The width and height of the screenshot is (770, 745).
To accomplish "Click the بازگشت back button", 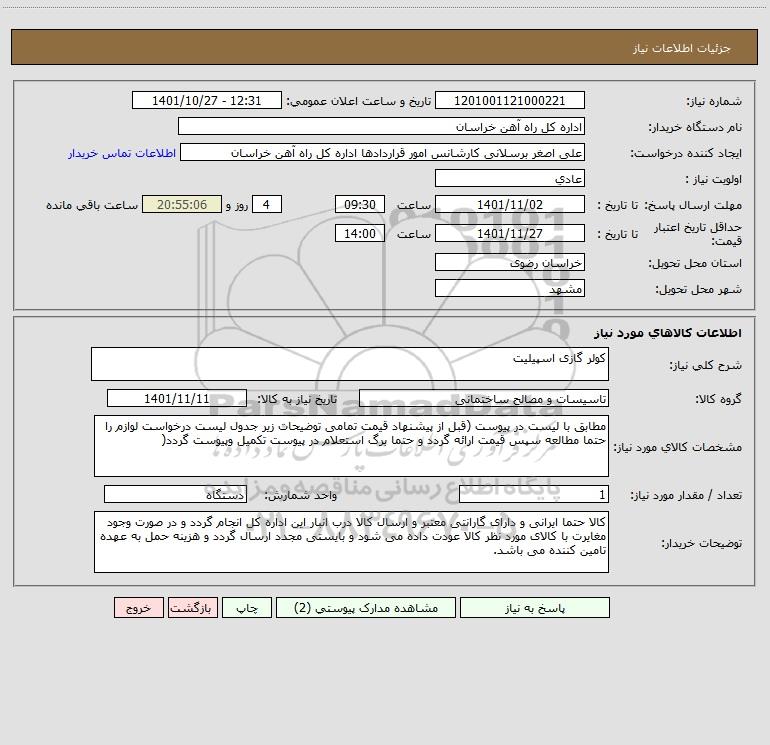I will 192,607.
